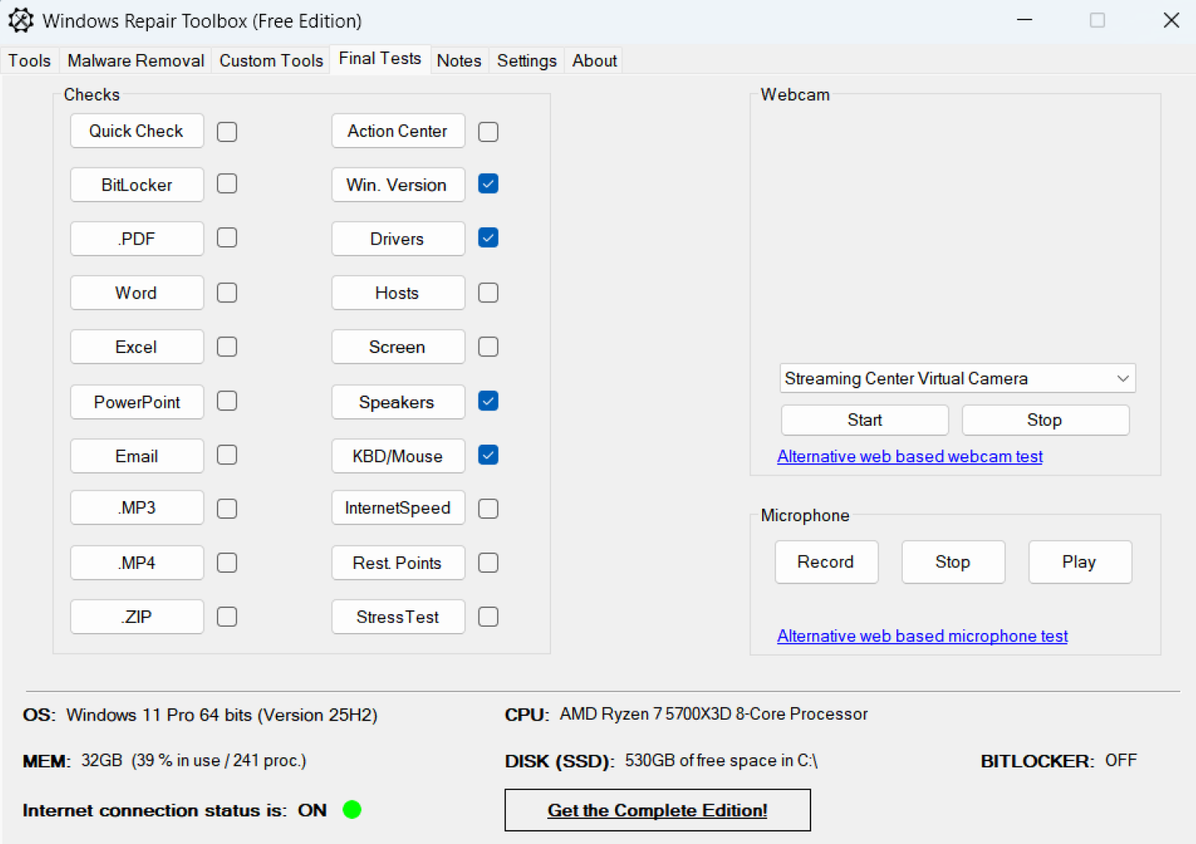The image size is (1196, 844).
Task: Click the .MP4 test button
Action: tap(137, 563)
